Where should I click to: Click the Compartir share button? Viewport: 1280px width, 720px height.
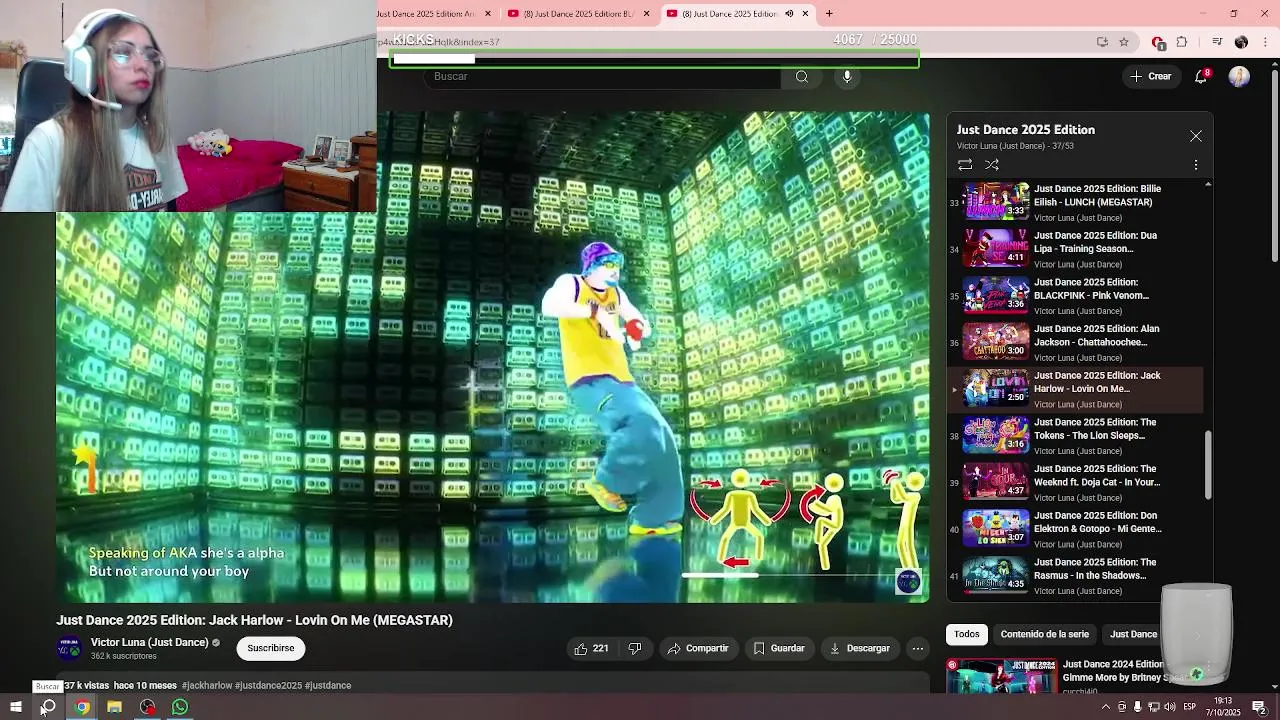point(698,648)
